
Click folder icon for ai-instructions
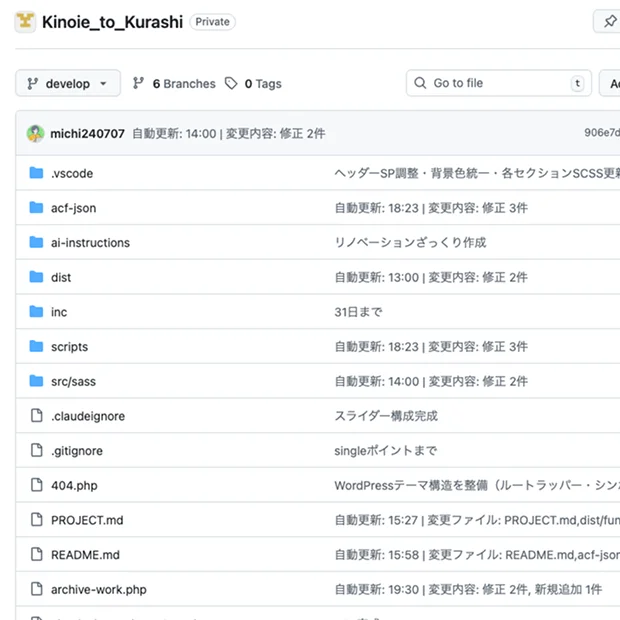[36, 242]
